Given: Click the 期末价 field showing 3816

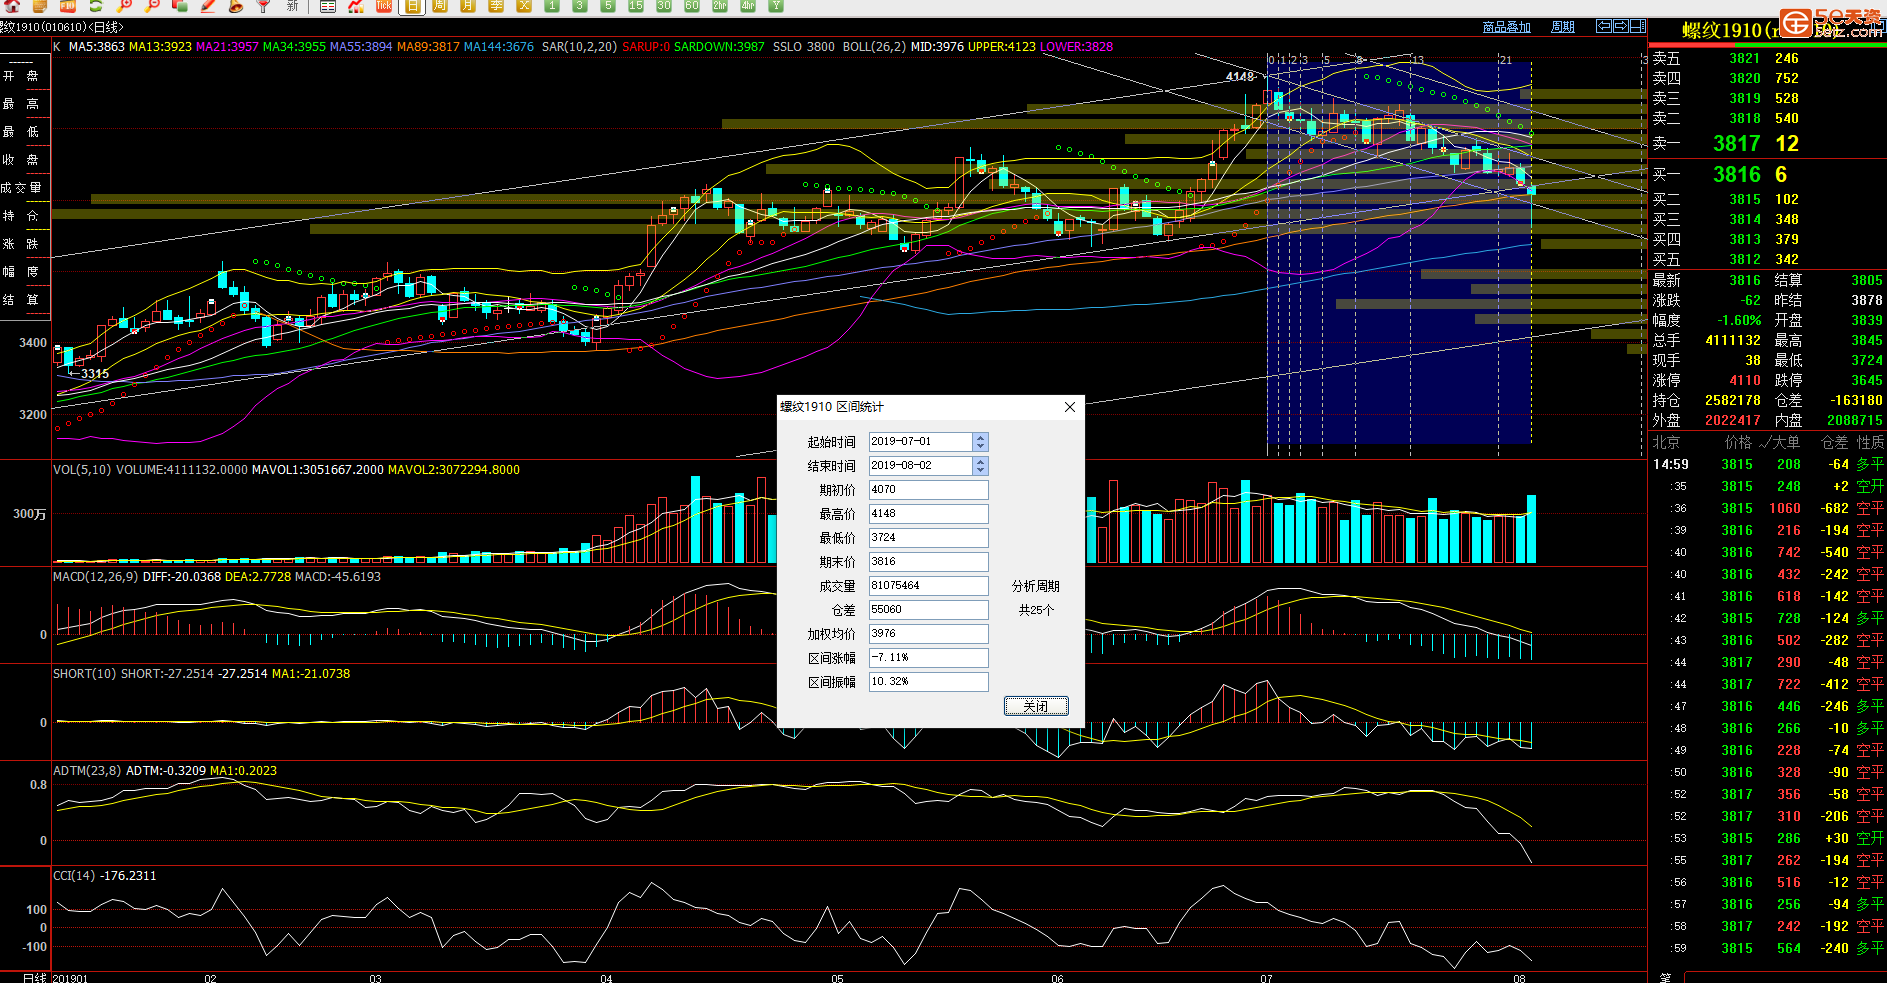Looking at the screenshot, I should [x=928, y=561].
